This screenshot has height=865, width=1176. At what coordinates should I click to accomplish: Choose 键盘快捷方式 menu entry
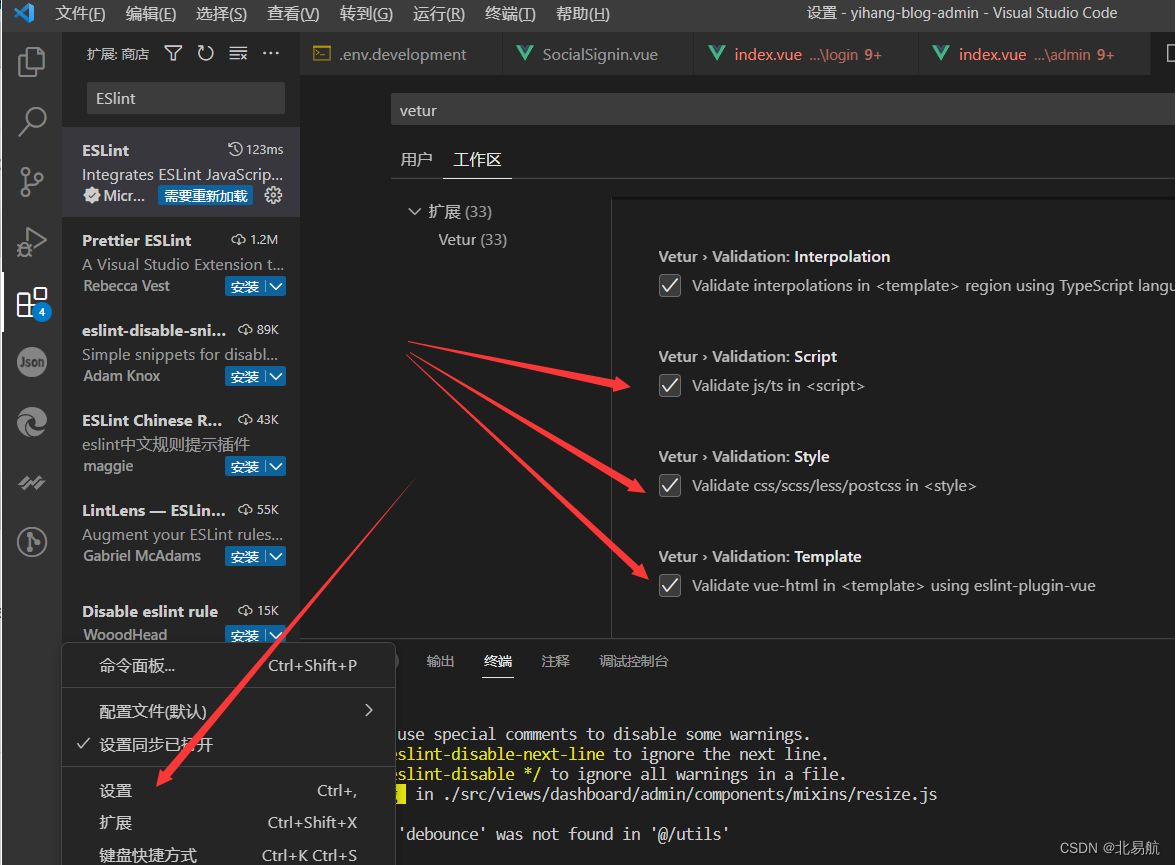pyautogui.click(x=229, y=854)
